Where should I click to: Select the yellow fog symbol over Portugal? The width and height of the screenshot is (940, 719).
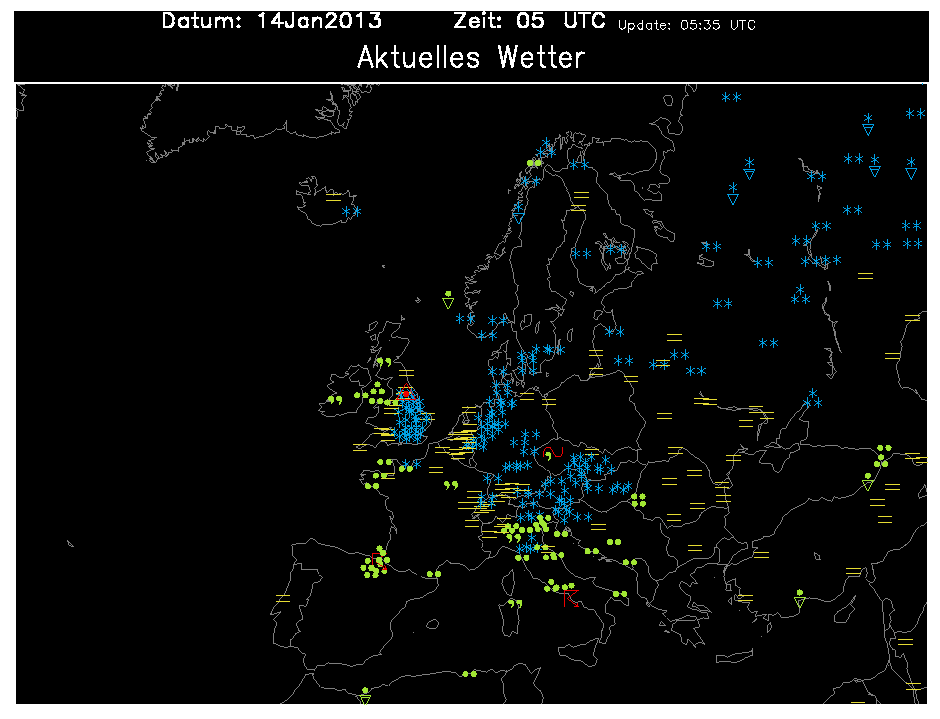(283, 598)
